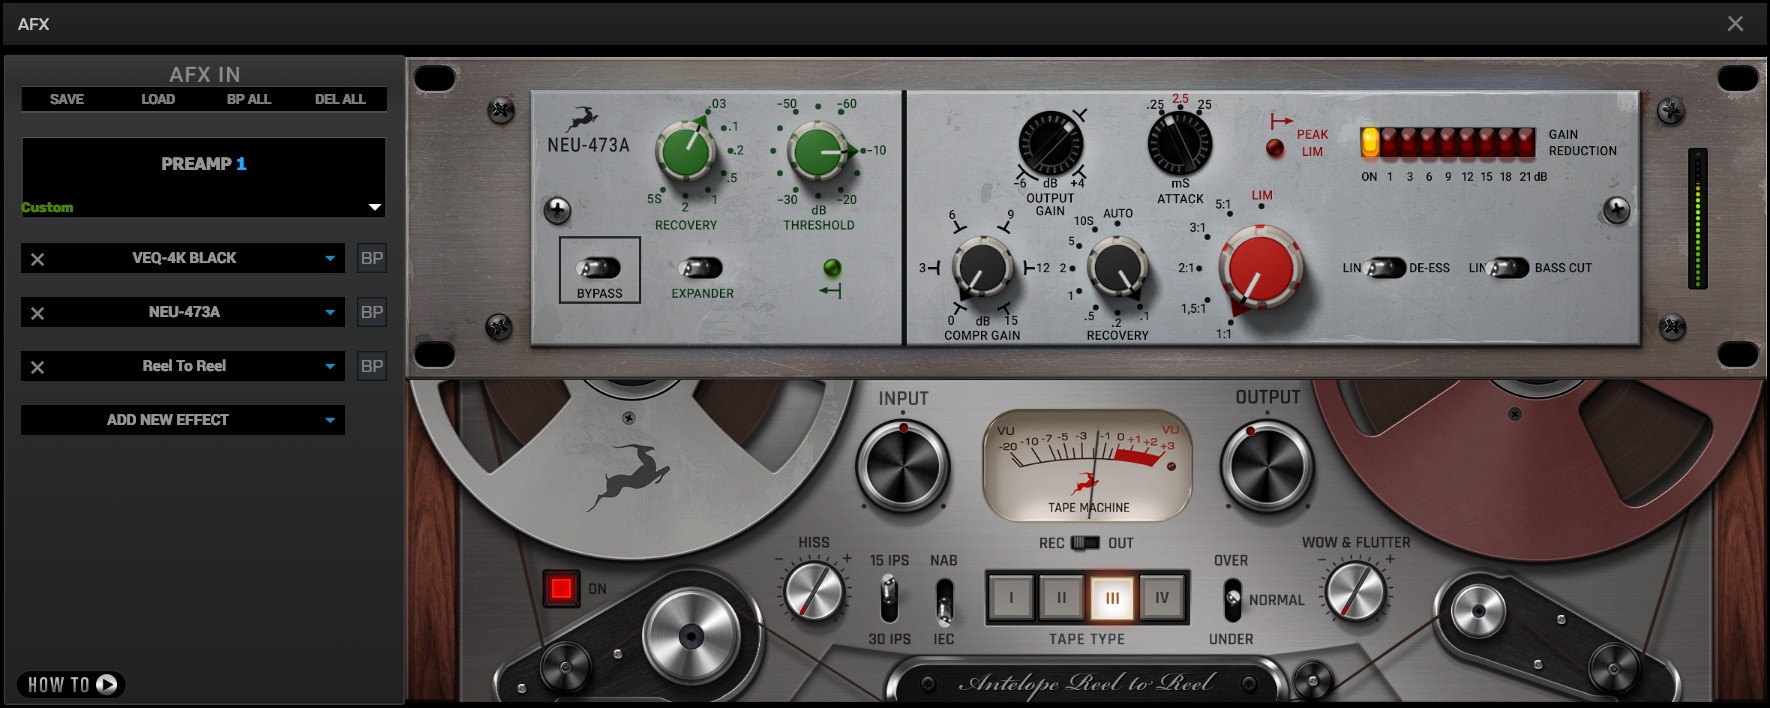This screenshot has height=708, width=1770.
Task: Click the NEU-473A unit label
Action: click(588, 145)
